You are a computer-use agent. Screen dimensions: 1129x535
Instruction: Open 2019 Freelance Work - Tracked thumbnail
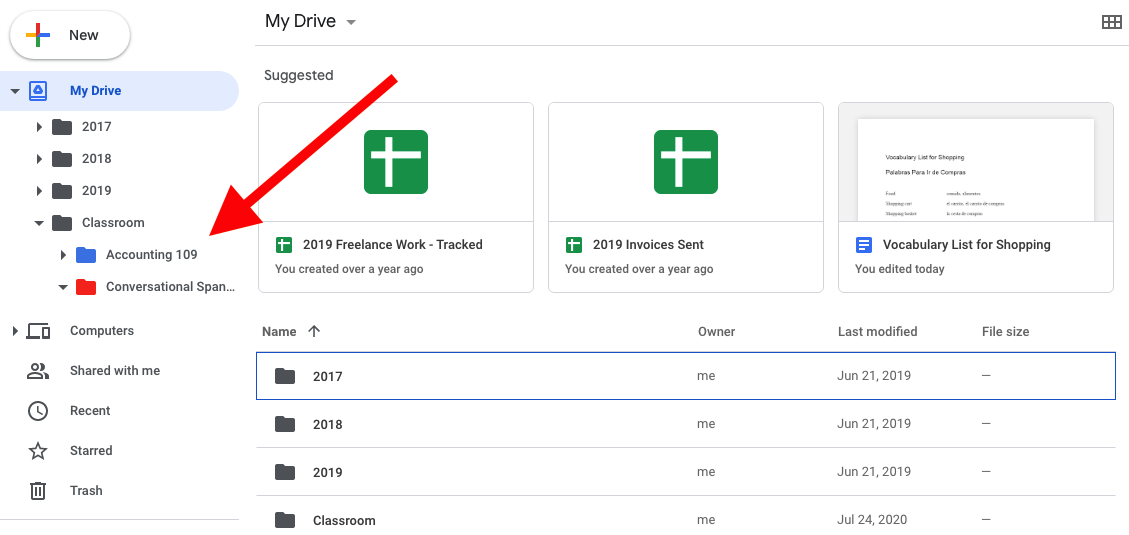[x=396, y=162]
